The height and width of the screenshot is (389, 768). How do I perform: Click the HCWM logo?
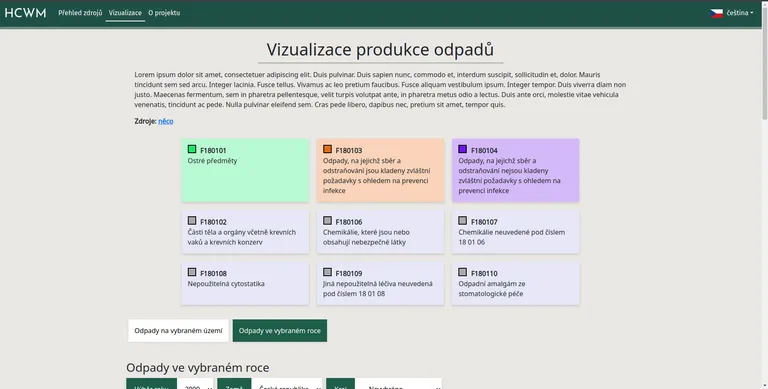pyautogui.click(x=25, y=13)
